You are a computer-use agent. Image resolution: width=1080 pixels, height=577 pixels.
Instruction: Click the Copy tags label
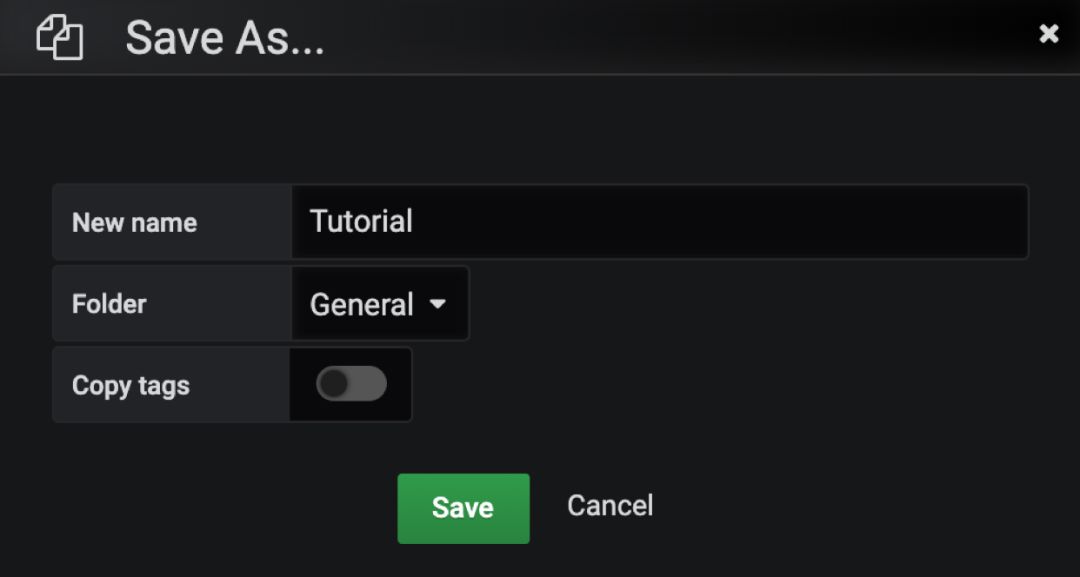[x=130, y=386]
